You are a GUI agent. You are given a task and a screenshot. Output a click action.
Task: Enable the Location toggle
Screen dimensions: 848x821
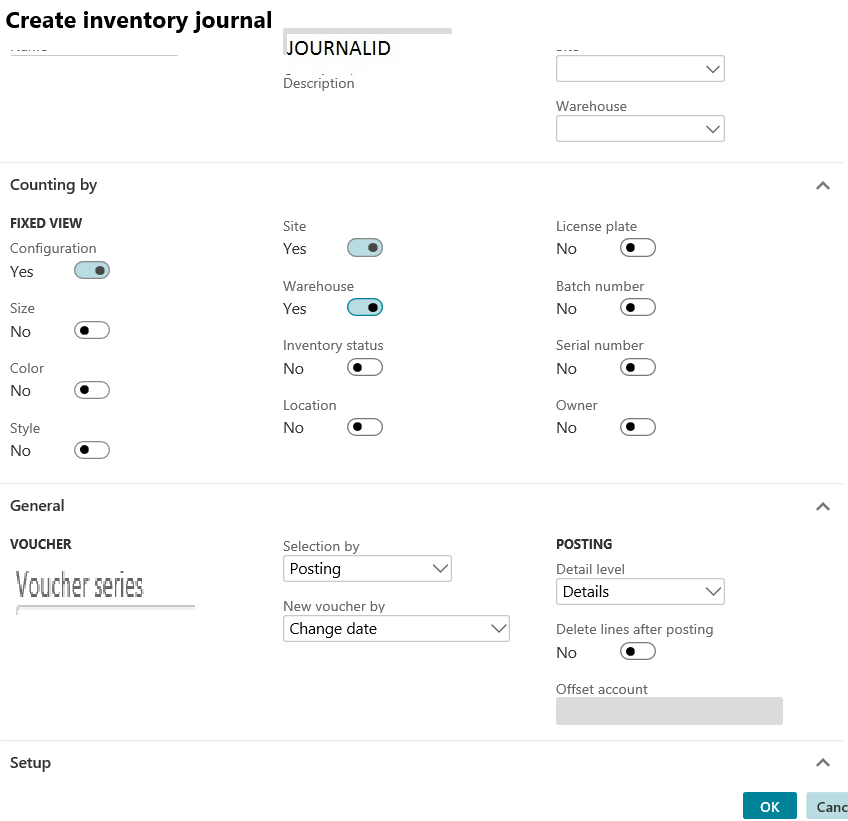tap(364, 426)
